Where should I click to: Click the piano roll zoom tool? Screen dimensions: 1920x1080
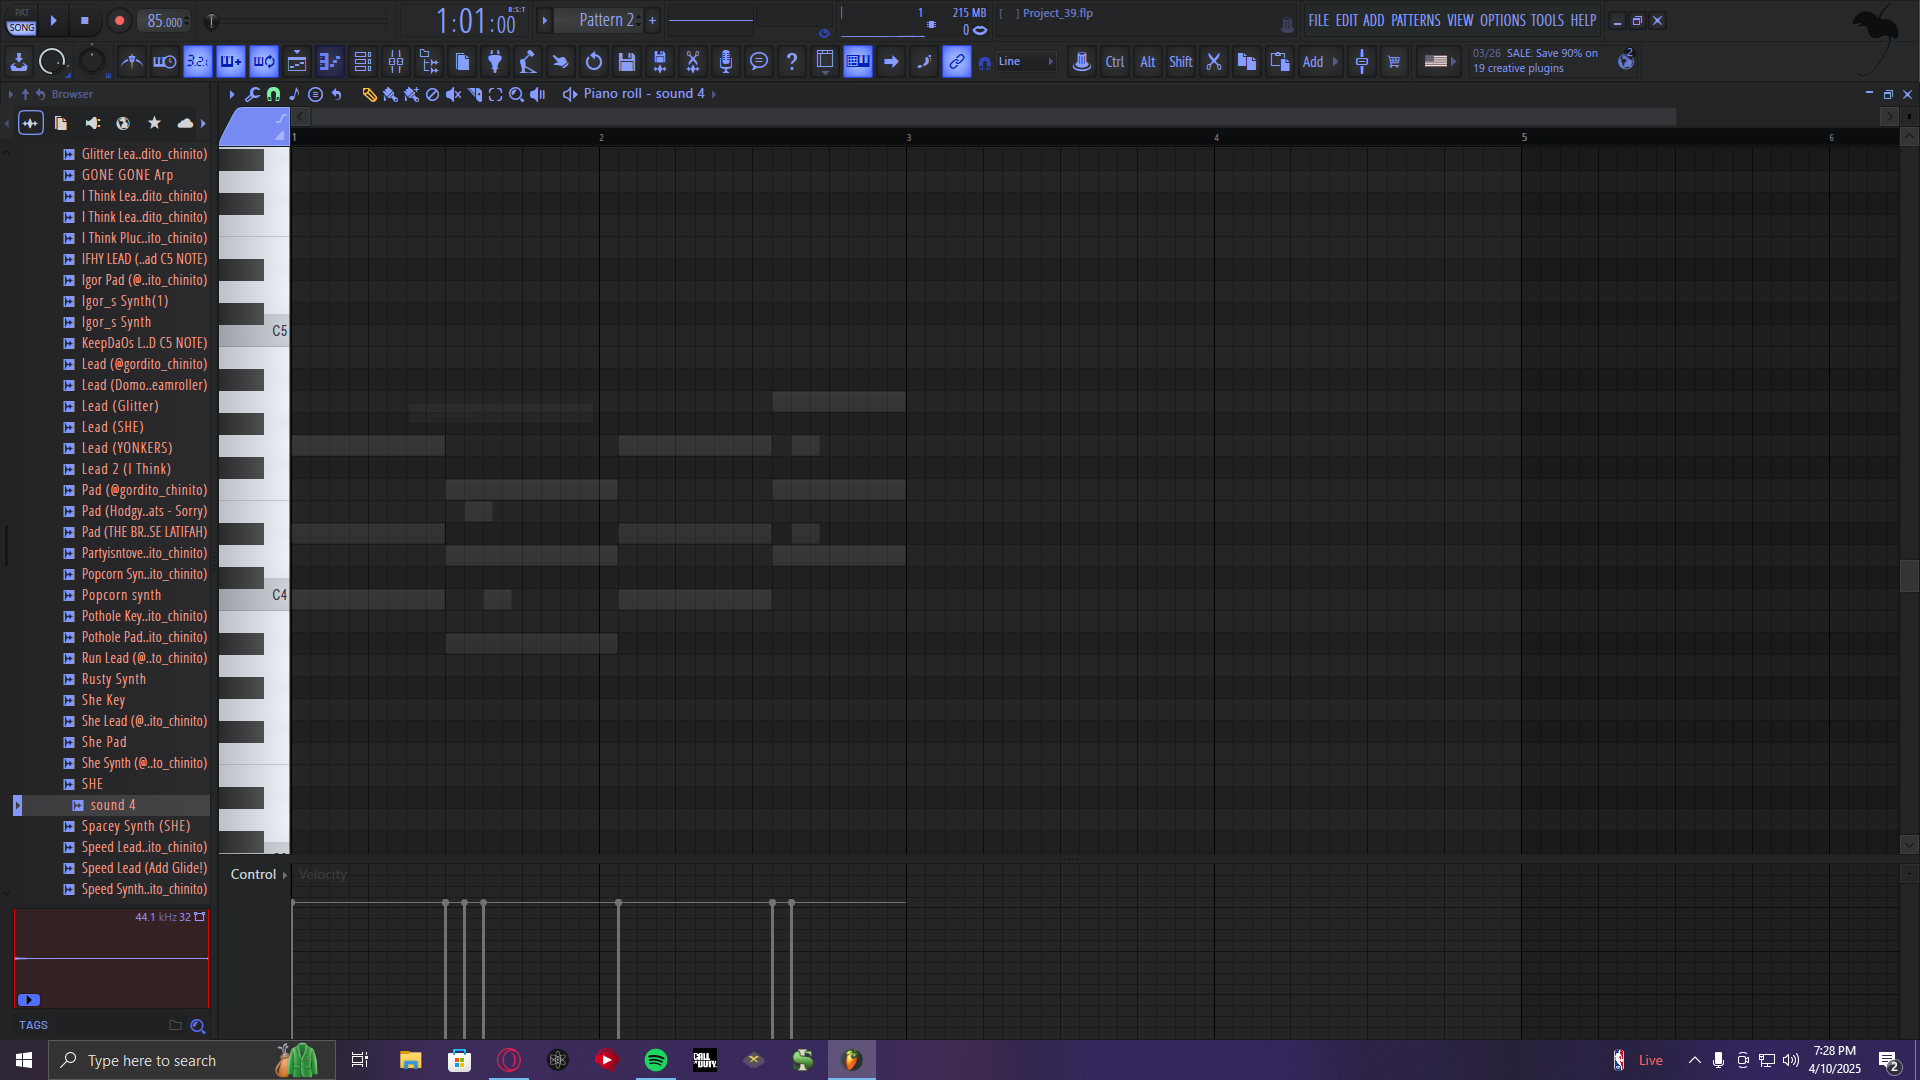516,94
